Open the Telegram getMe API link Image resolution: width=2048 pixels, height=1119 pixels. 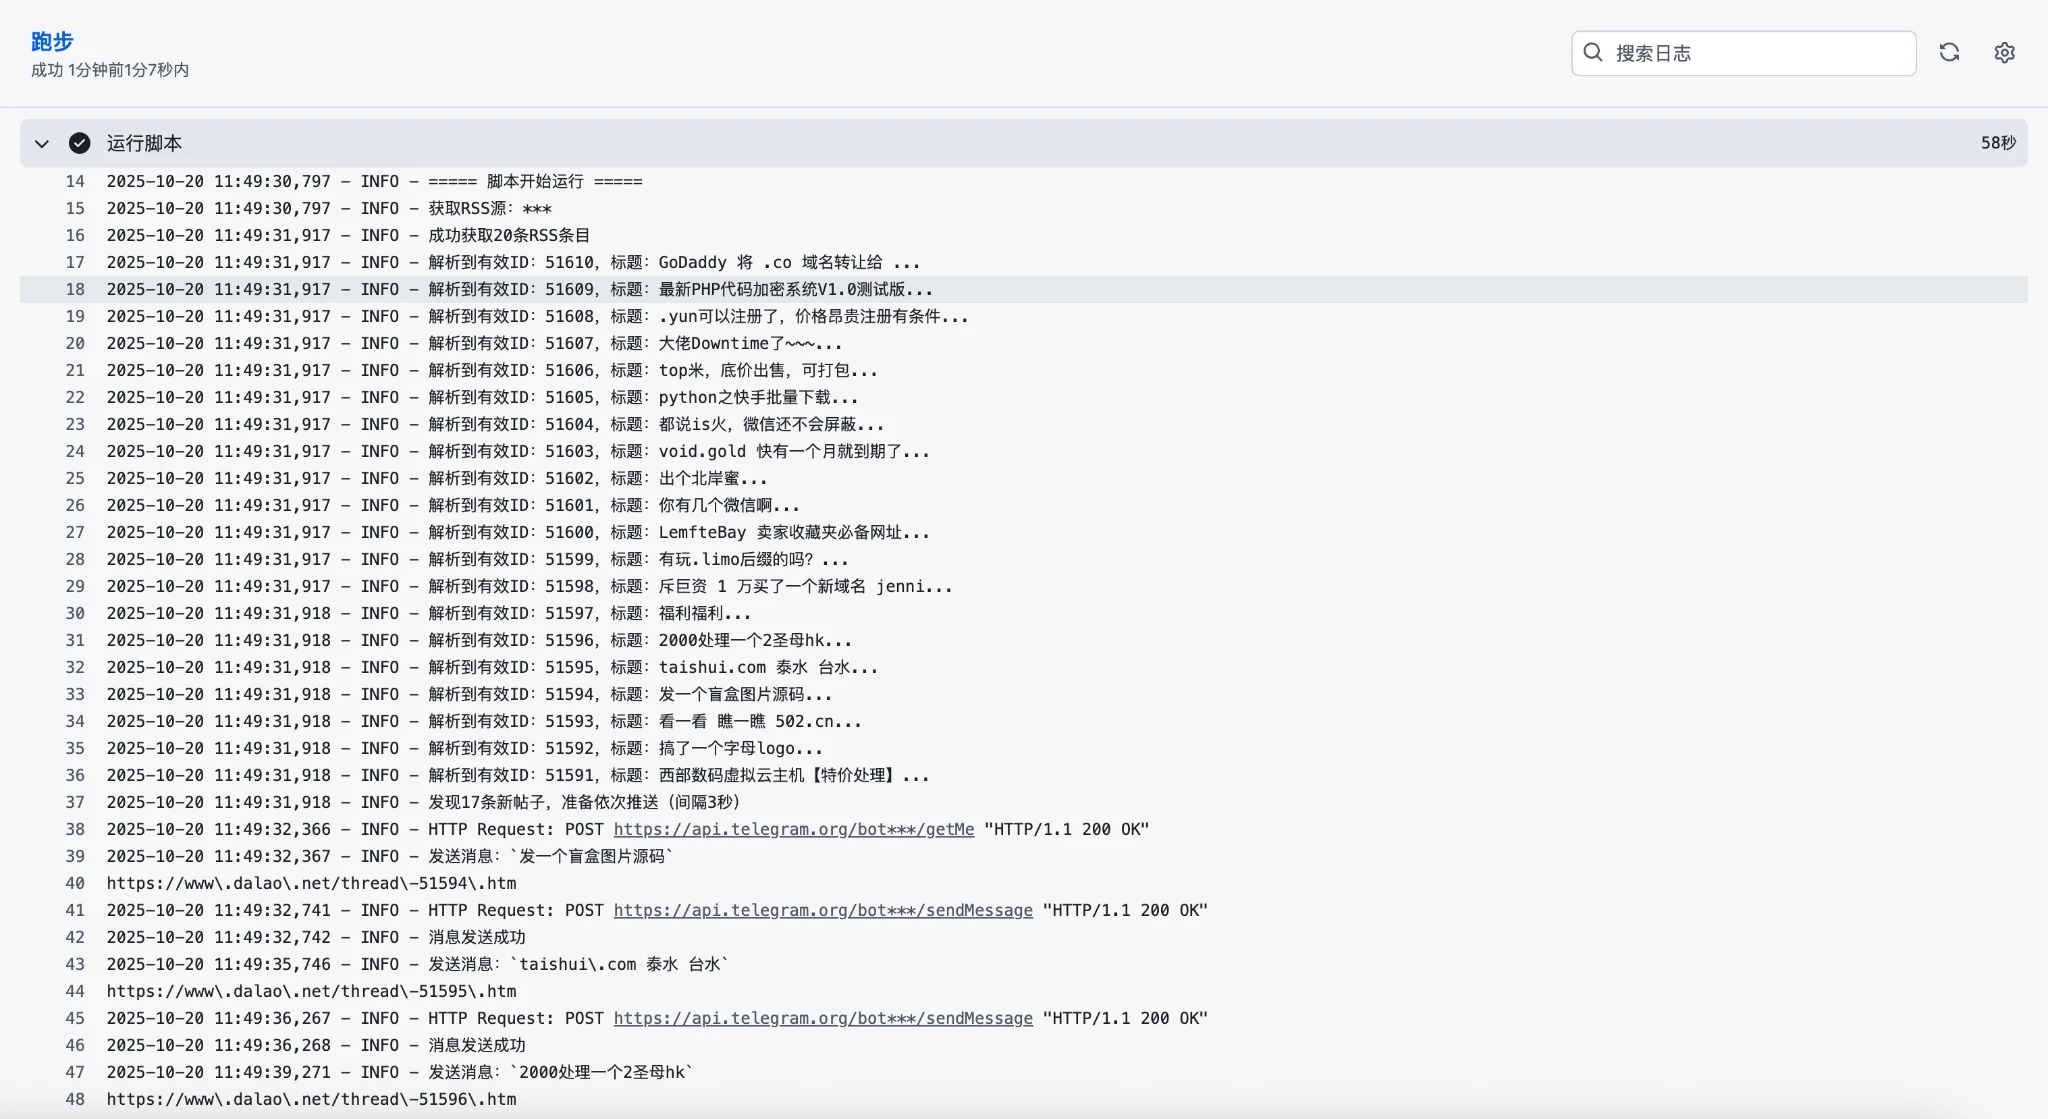(x=793, y=829)
